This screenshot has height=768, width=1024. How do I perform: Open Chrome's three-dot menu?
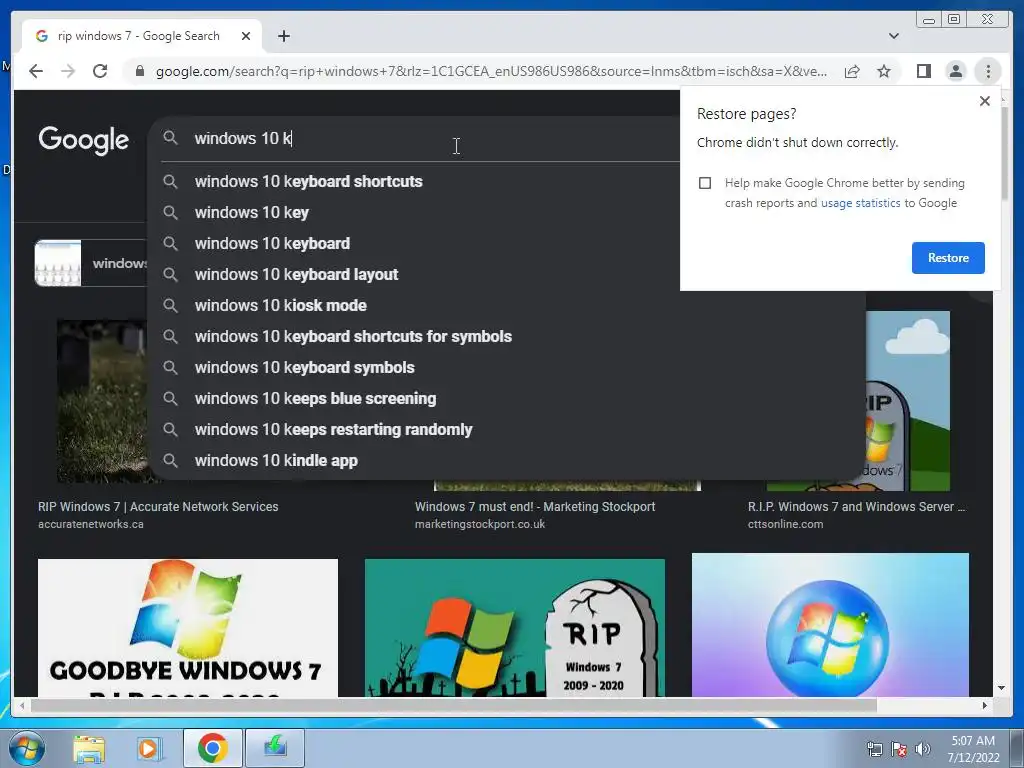pyautogui.click(x=988, y=71)
